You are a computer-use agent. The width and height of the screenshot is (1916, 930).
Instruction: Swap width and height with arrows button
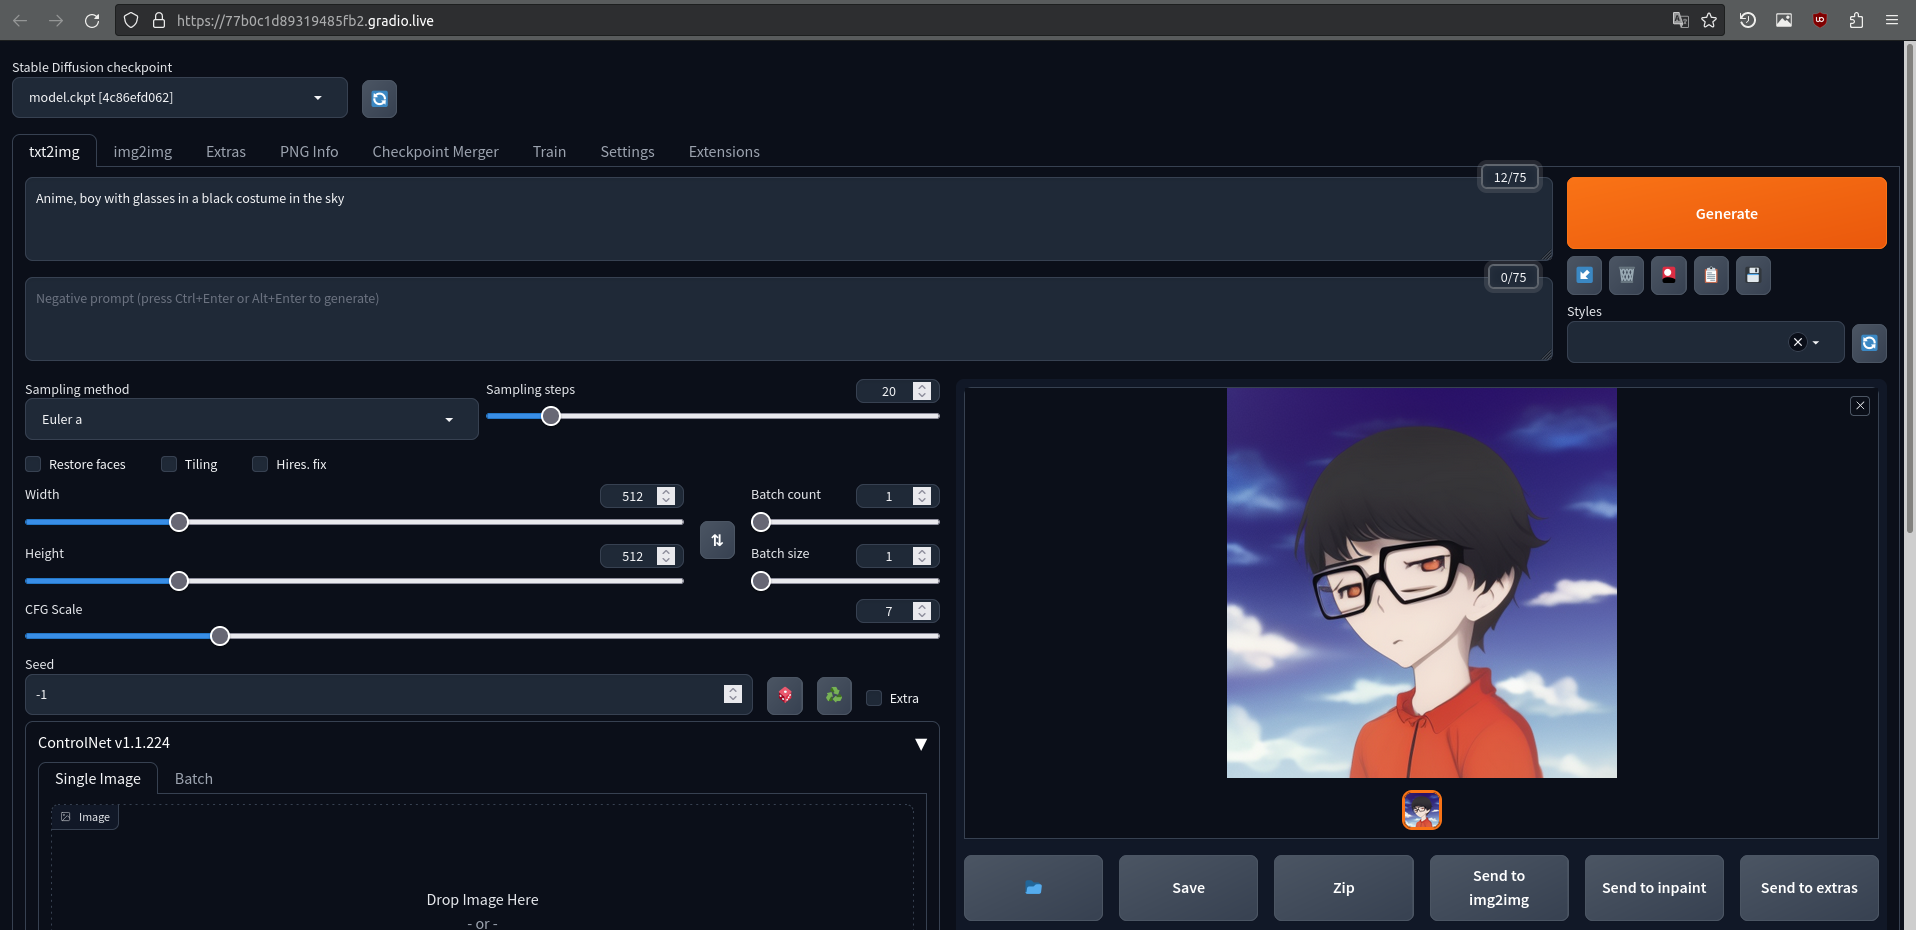717,540
